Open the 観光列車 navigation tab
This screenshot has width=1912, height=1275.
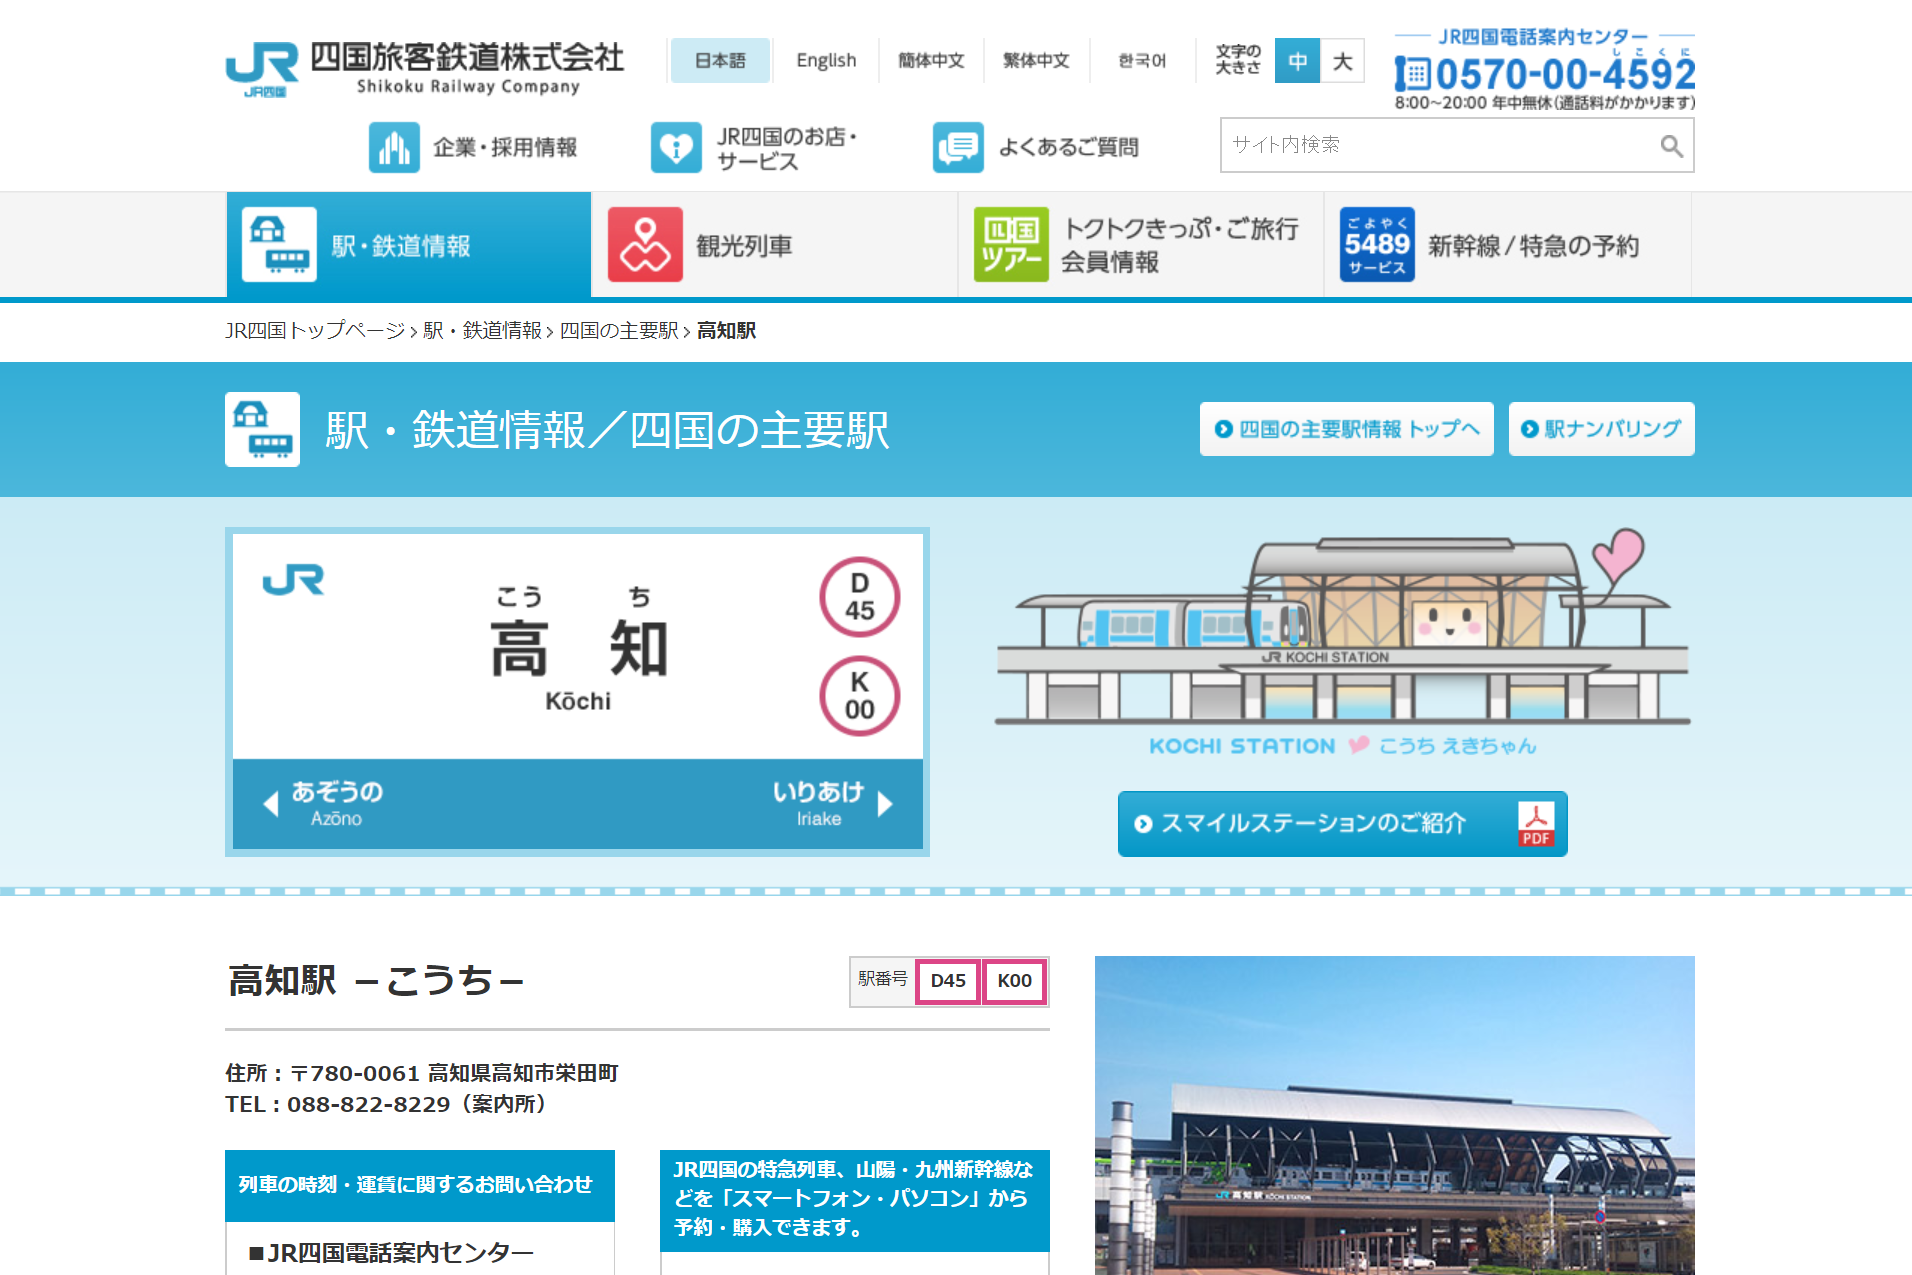click(x=775, y=245)
